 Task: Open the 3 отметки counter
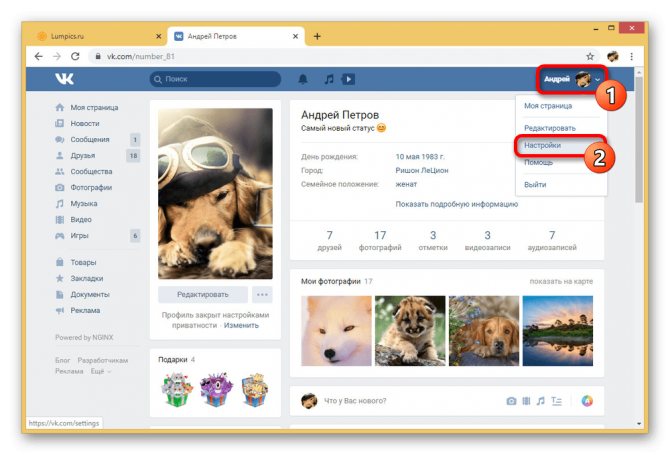(x=433, y=241)
